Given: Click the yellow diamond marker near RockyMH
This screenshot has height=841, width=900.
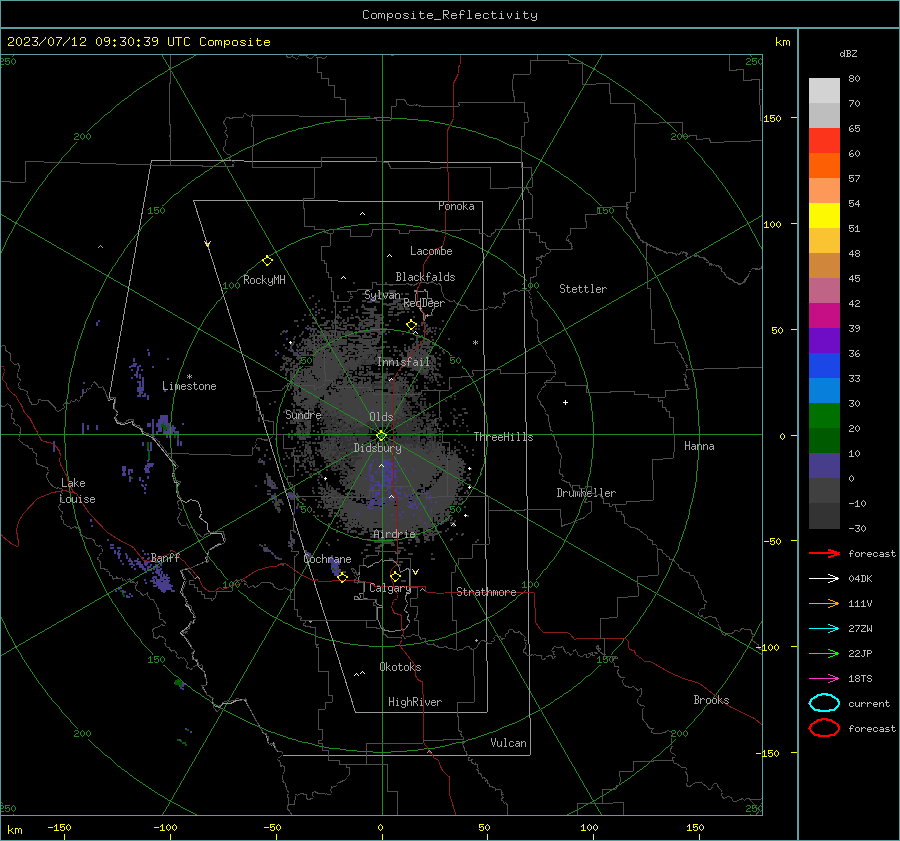Looking at the screenshot, I should point(267,261).
